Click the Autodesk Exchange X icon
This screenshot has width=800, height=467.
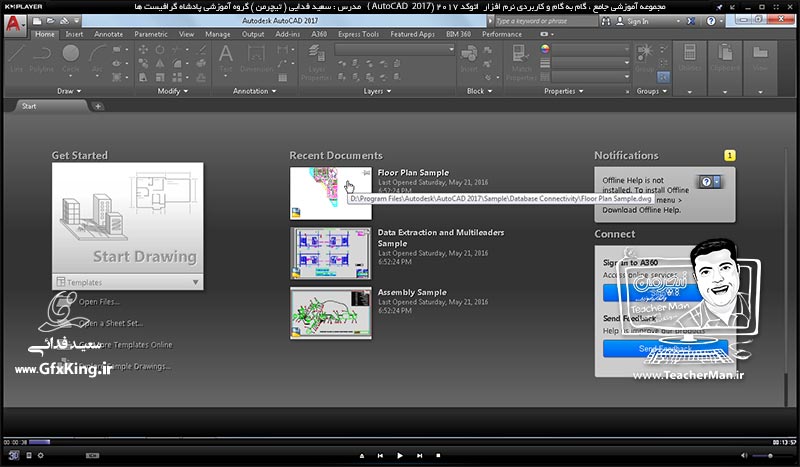[691, 21]
